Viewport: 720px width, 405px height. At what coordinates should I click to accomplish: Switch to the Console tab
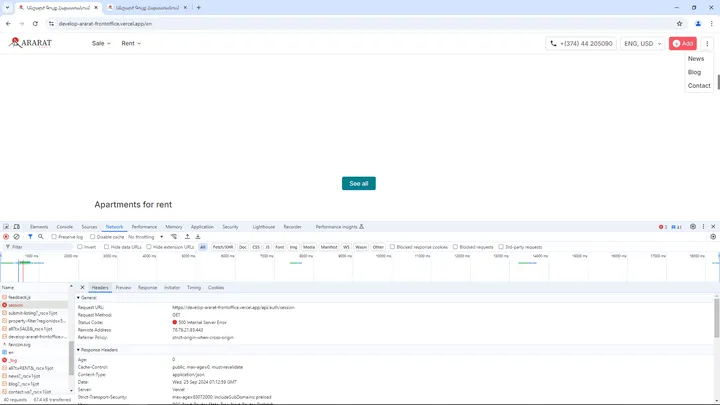64,227
